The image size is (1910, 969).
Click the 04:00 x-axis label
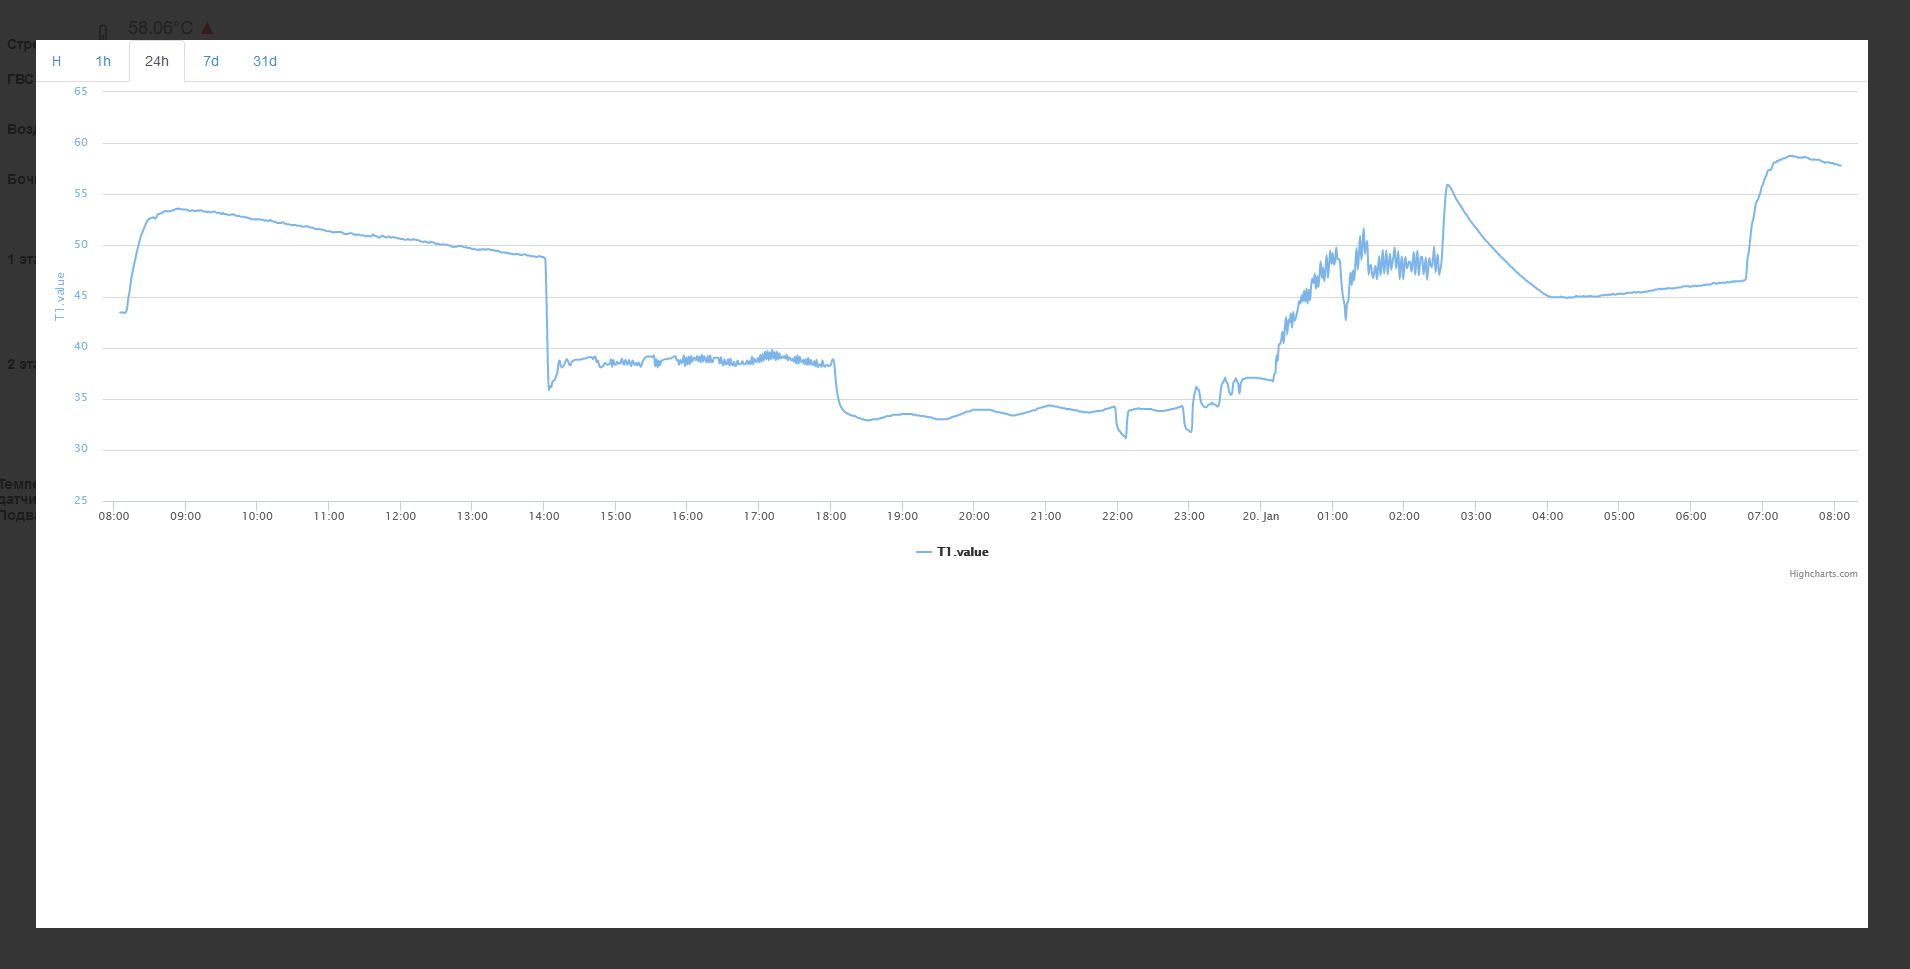pos(1548,516)
